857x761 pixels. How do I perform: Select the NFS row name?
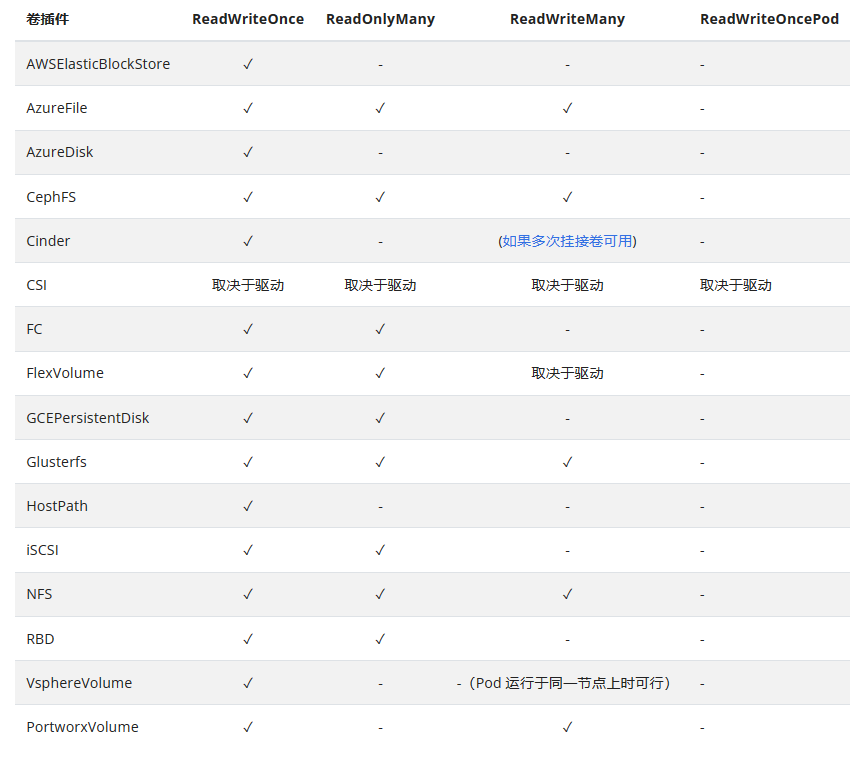pyautogui.click(x=39, y=594)
